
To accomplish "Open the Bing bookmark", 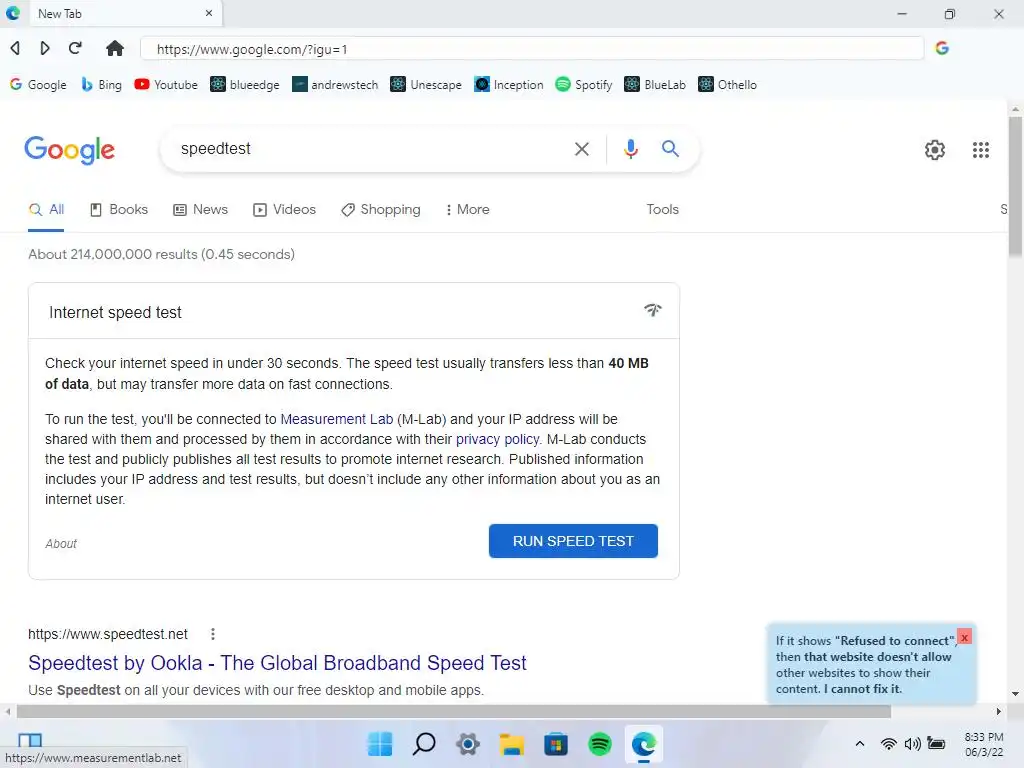I will pos(101,85).
